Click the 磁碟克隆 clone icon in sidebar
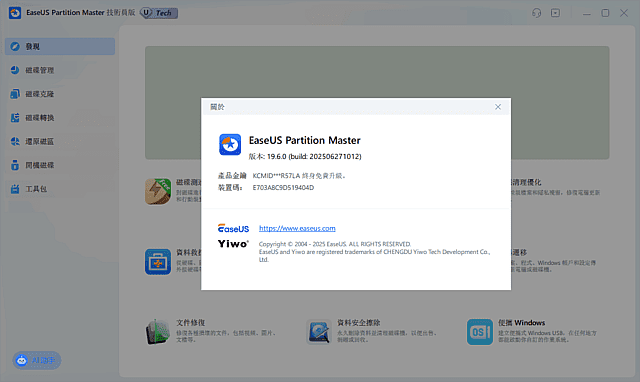Image resolution: width=640 pixels, height=382 pixels. (15, 94)
